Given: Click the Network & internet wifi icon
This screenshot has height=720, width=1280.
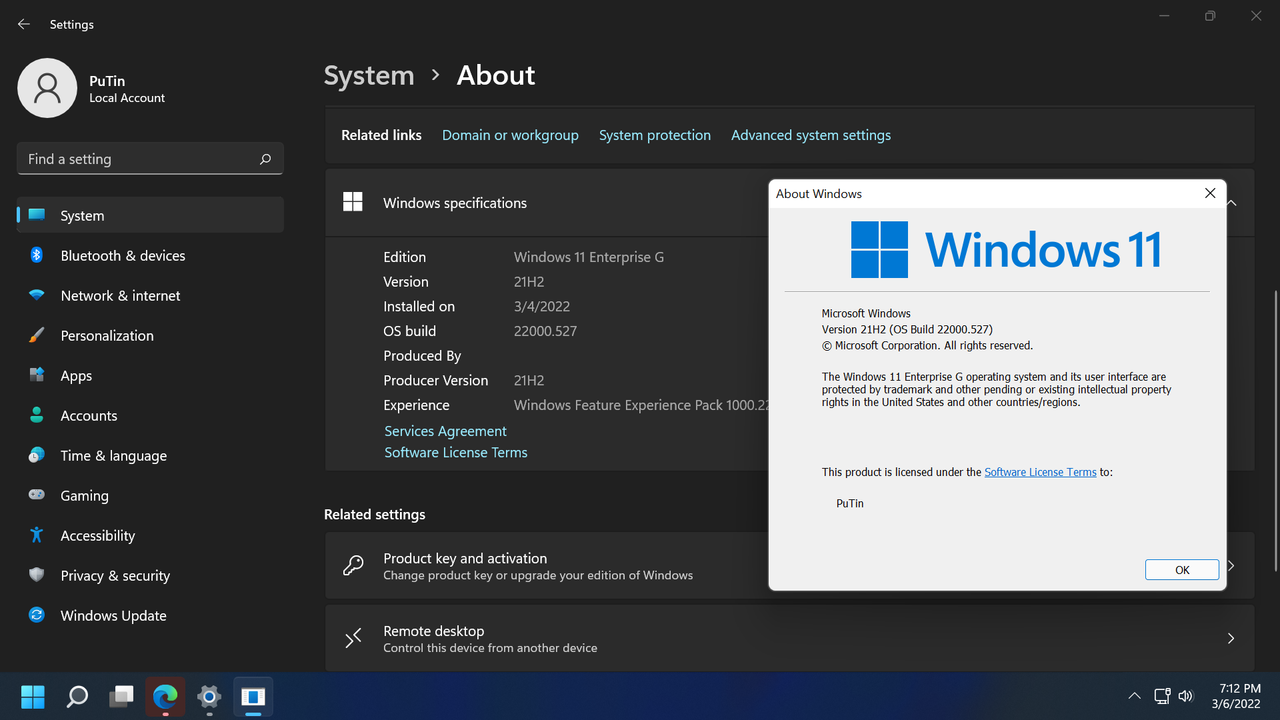Looking at the screenshot, I should click(x=37, y=295).
